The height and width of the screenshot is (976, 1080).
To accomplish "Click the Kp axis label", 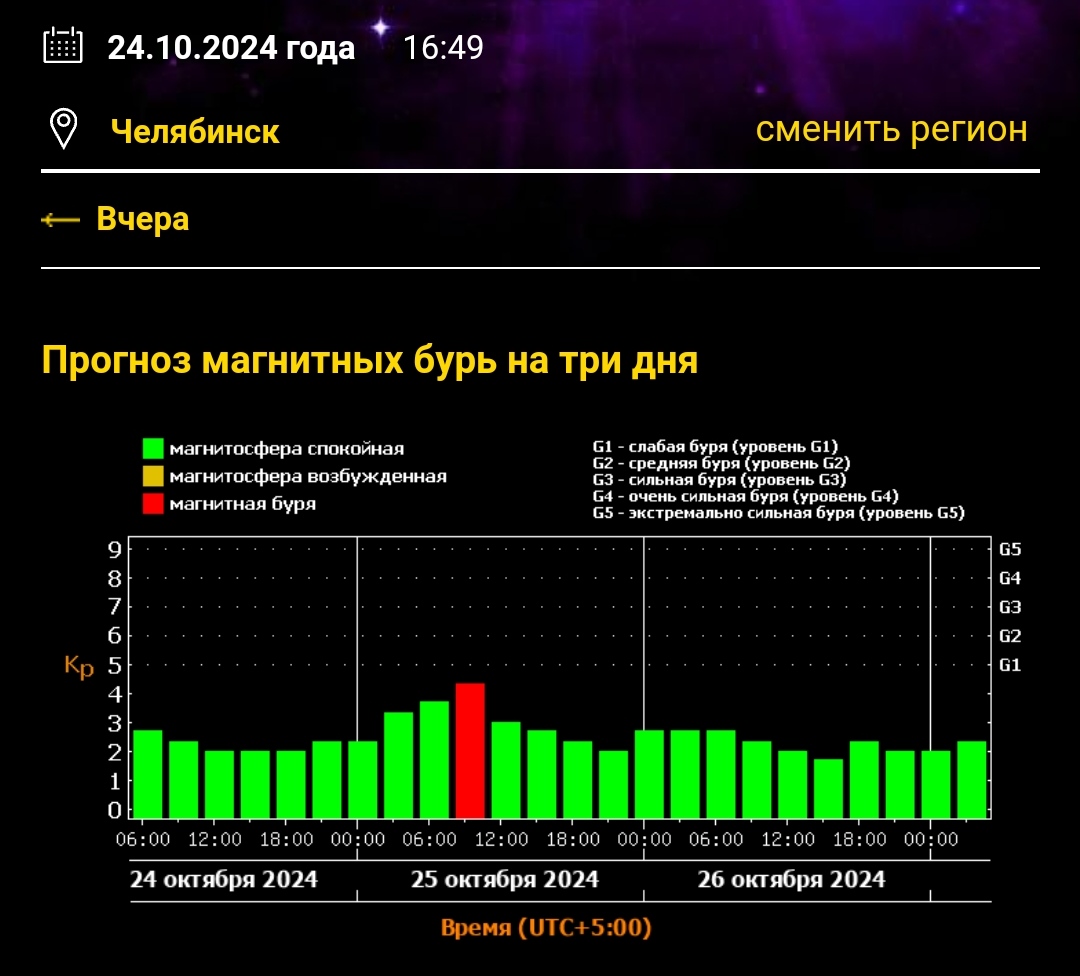I will (79, 666).
